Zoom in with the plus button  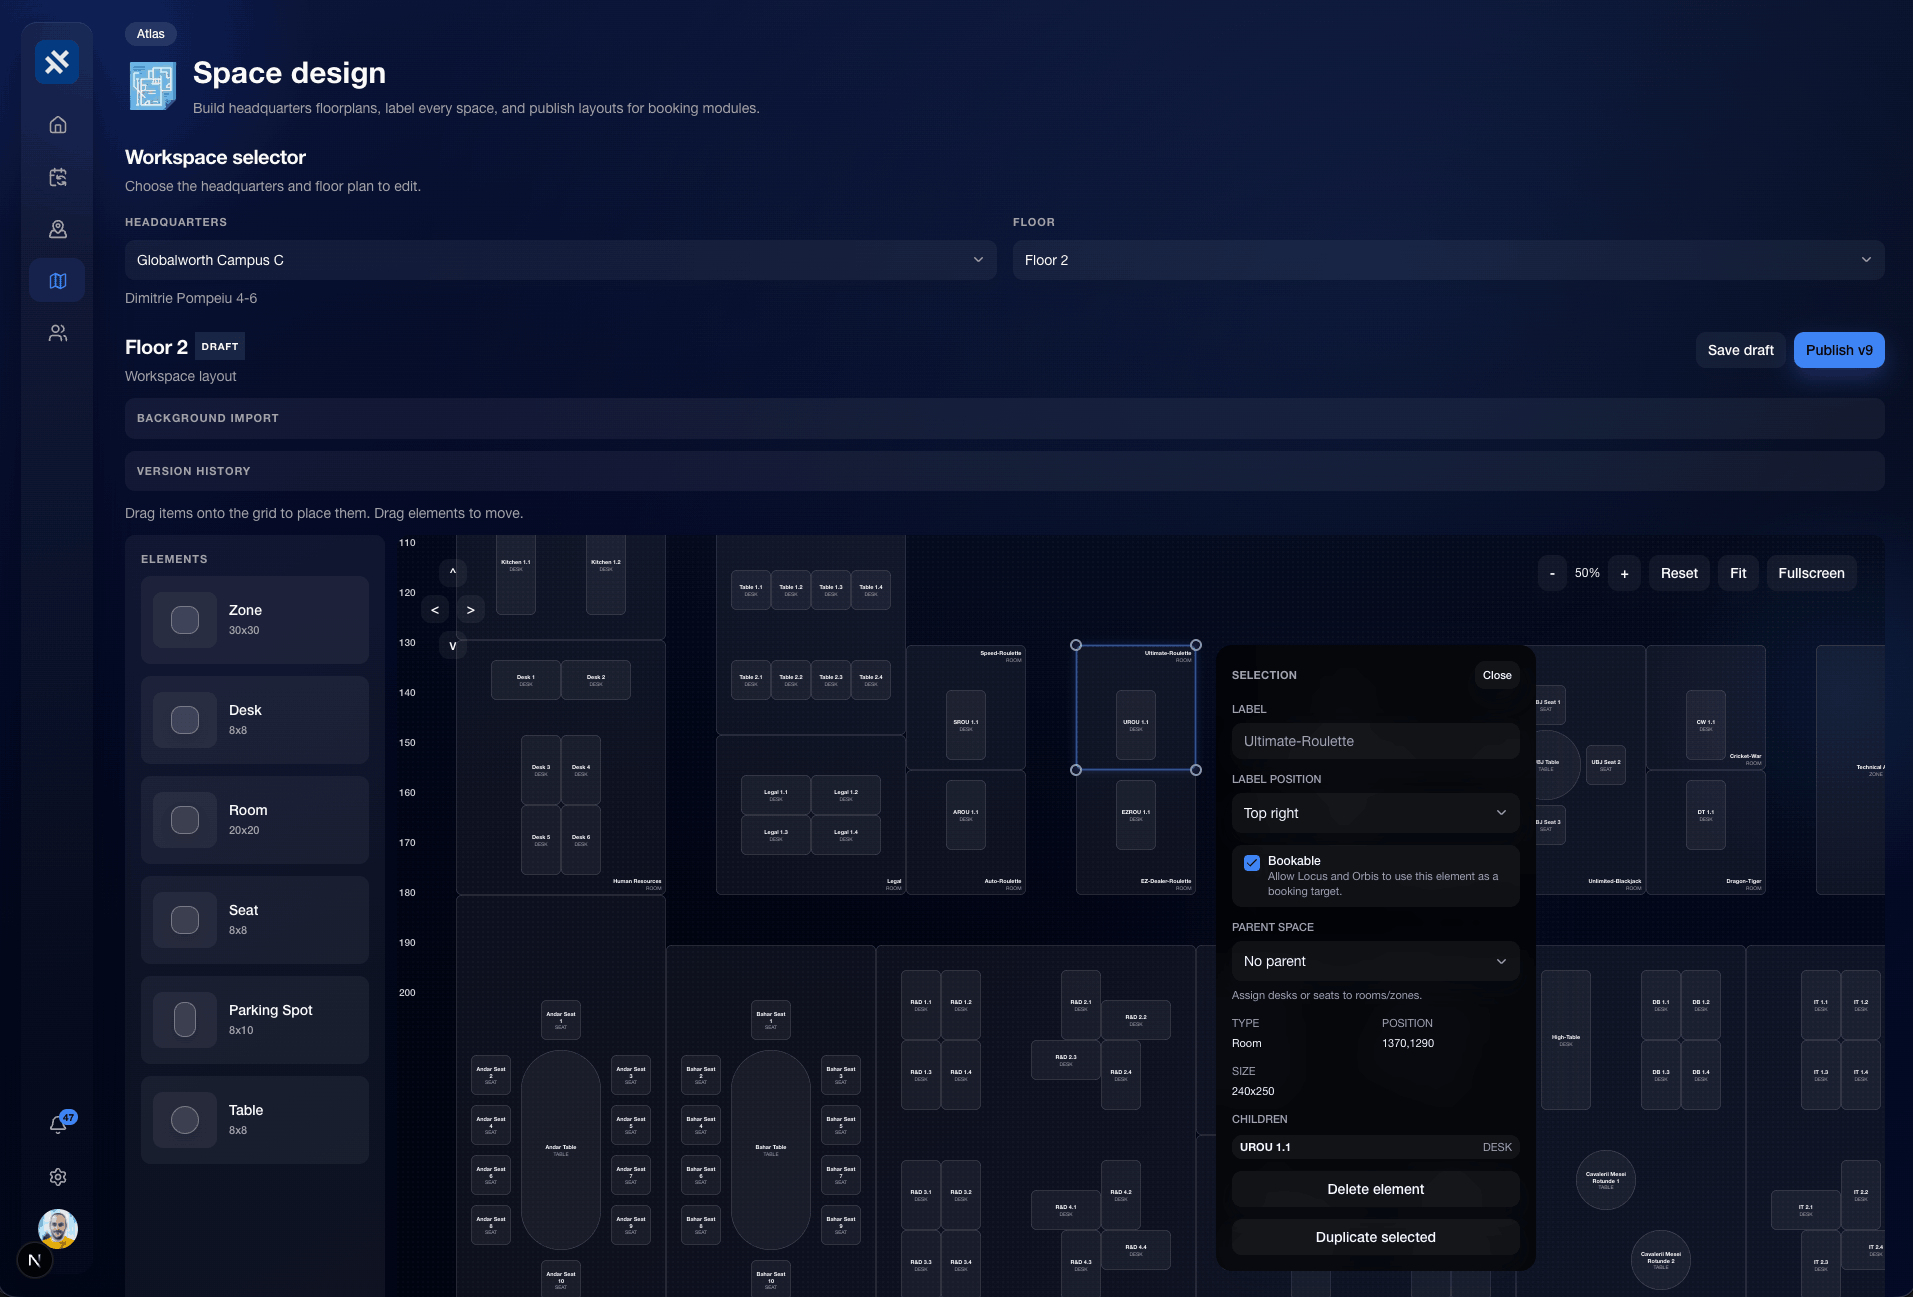(x=1624, y=573)
